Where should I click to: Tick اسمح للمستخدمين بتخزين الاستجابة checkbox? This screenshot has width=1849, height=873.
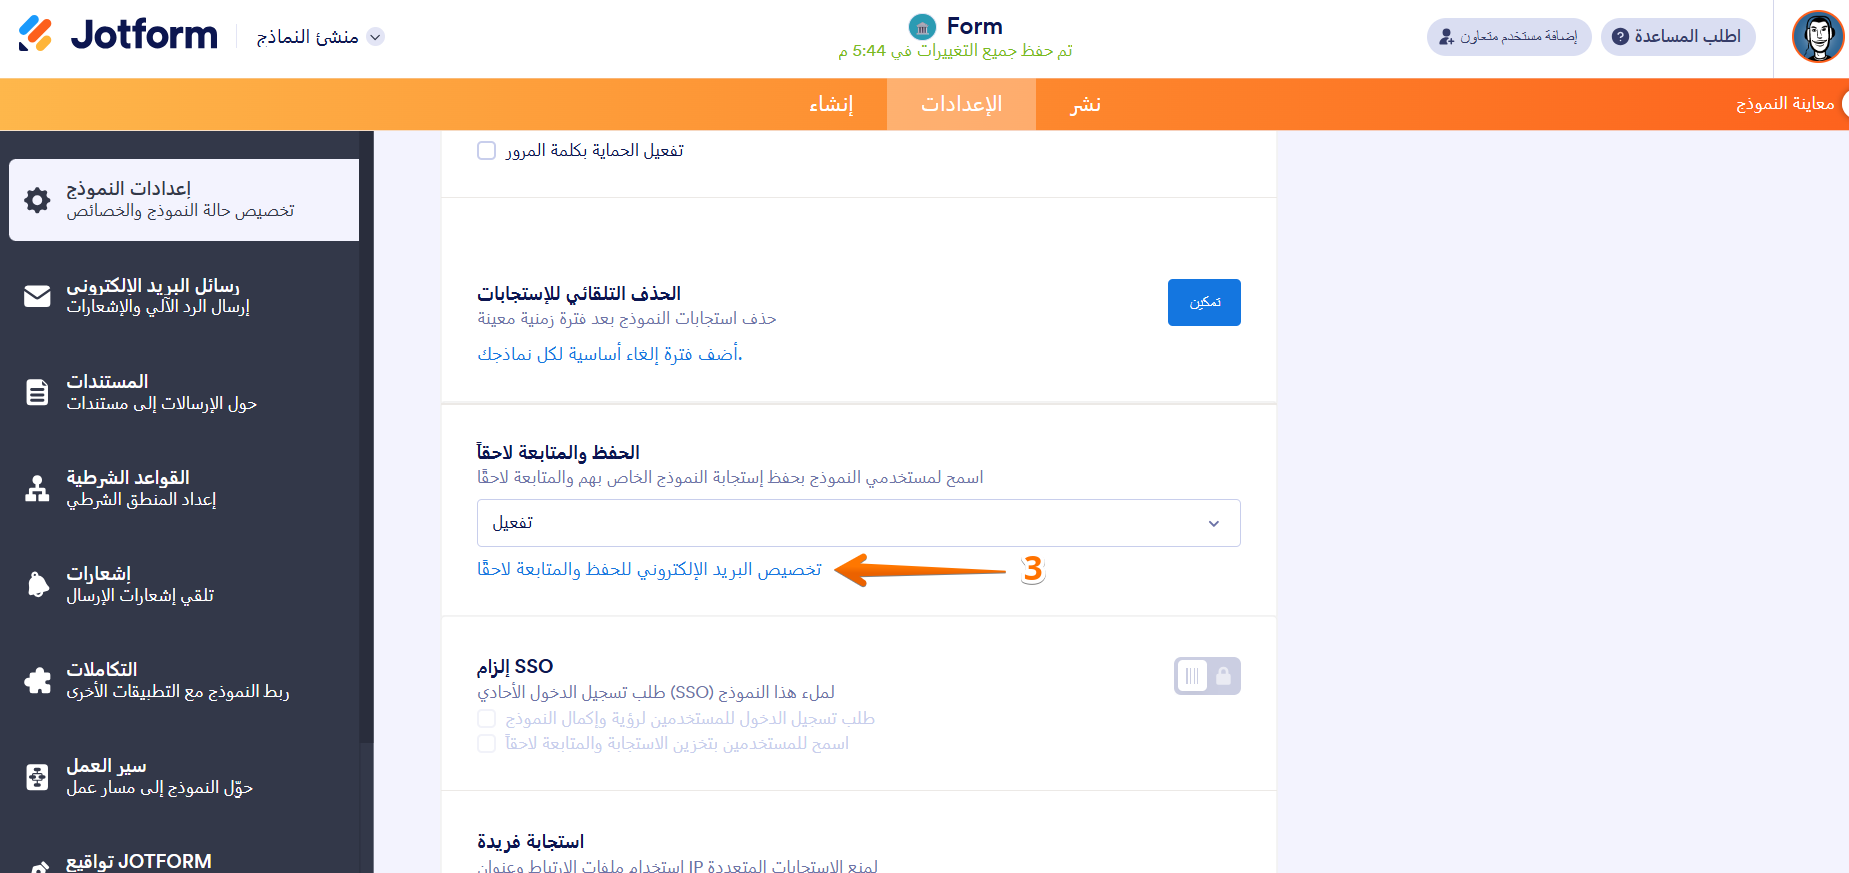(x=486, y=743)
